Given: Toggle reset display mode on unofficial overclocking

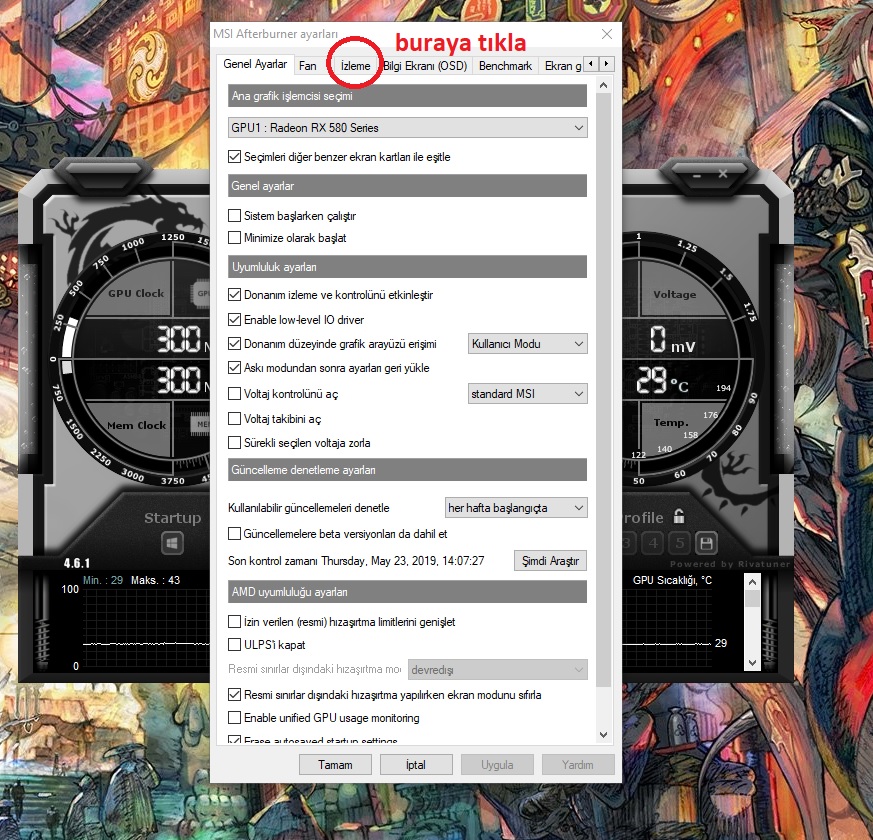Looking at the screenshot, I should (x=234, y=695).
